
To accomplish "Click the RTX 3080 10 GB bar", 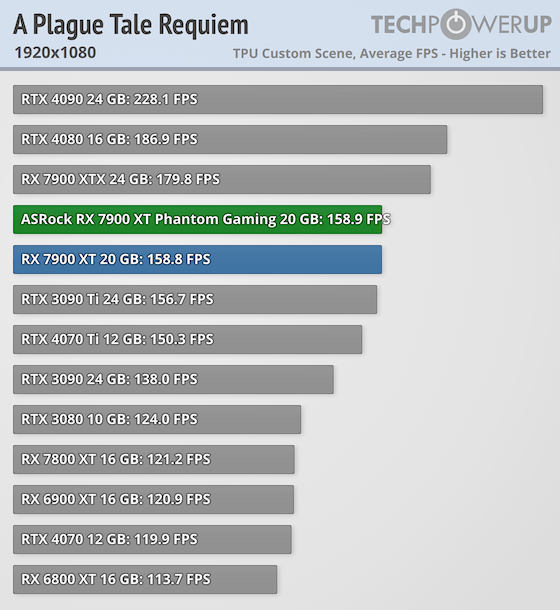I will pyautogui.click(x=157, y=419).
